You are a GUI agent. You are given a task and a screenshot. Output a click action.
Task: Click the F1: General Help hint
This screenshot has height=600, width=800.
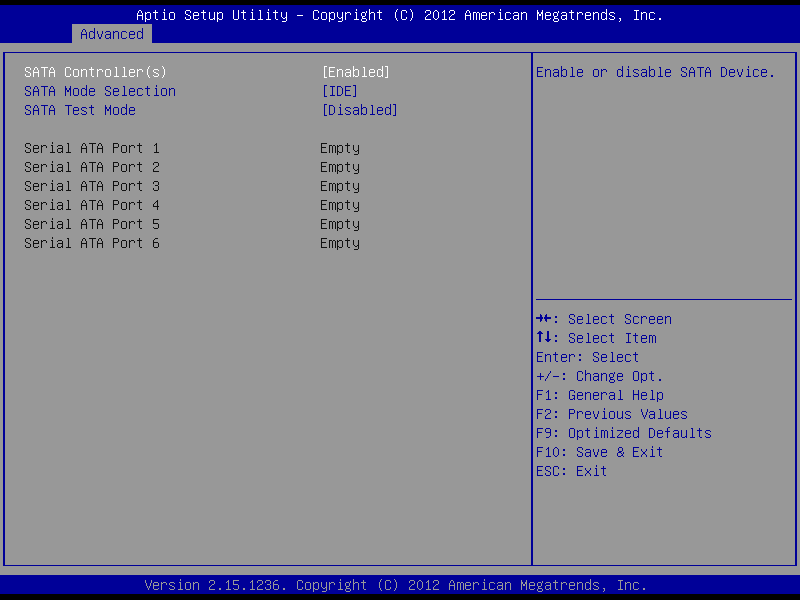(599, 395)
